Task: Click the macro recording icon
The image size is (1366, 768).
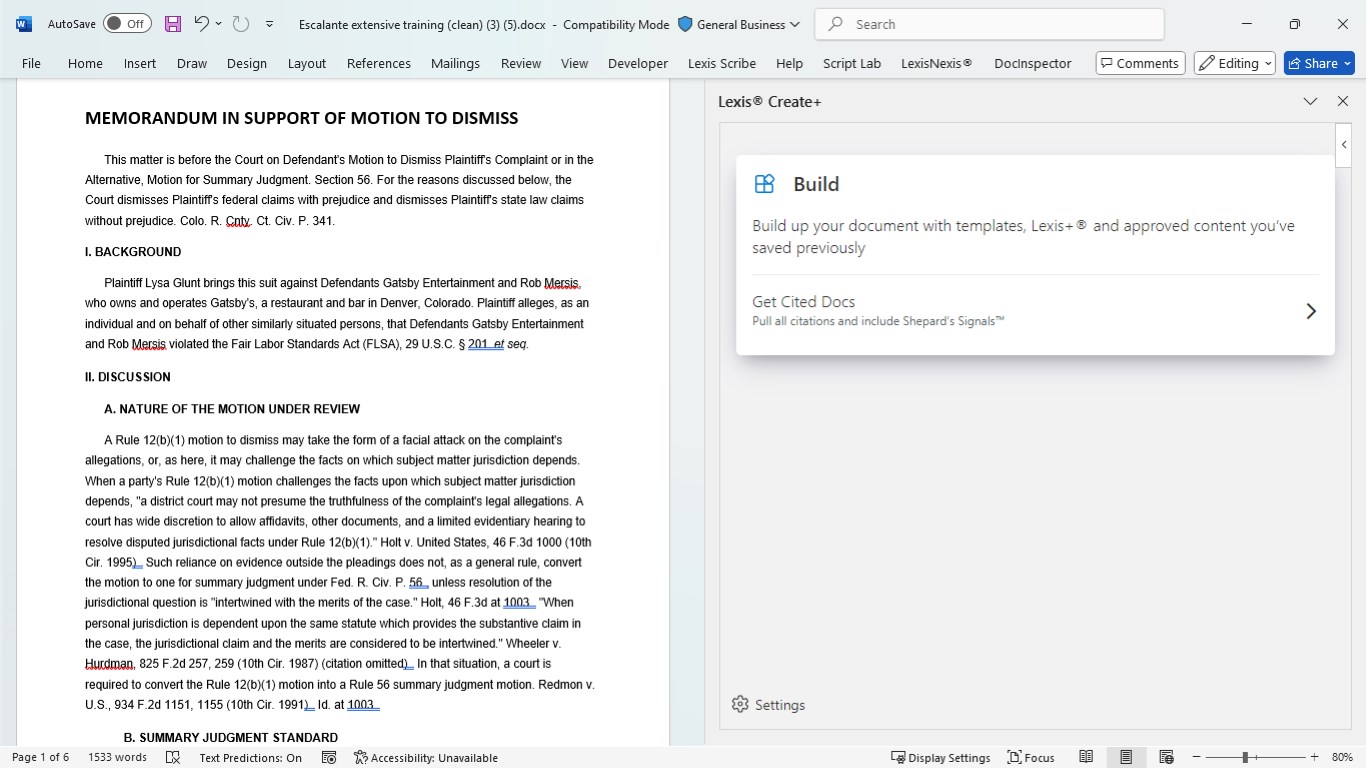Action: pyautogui.click(x=328, y=758)
